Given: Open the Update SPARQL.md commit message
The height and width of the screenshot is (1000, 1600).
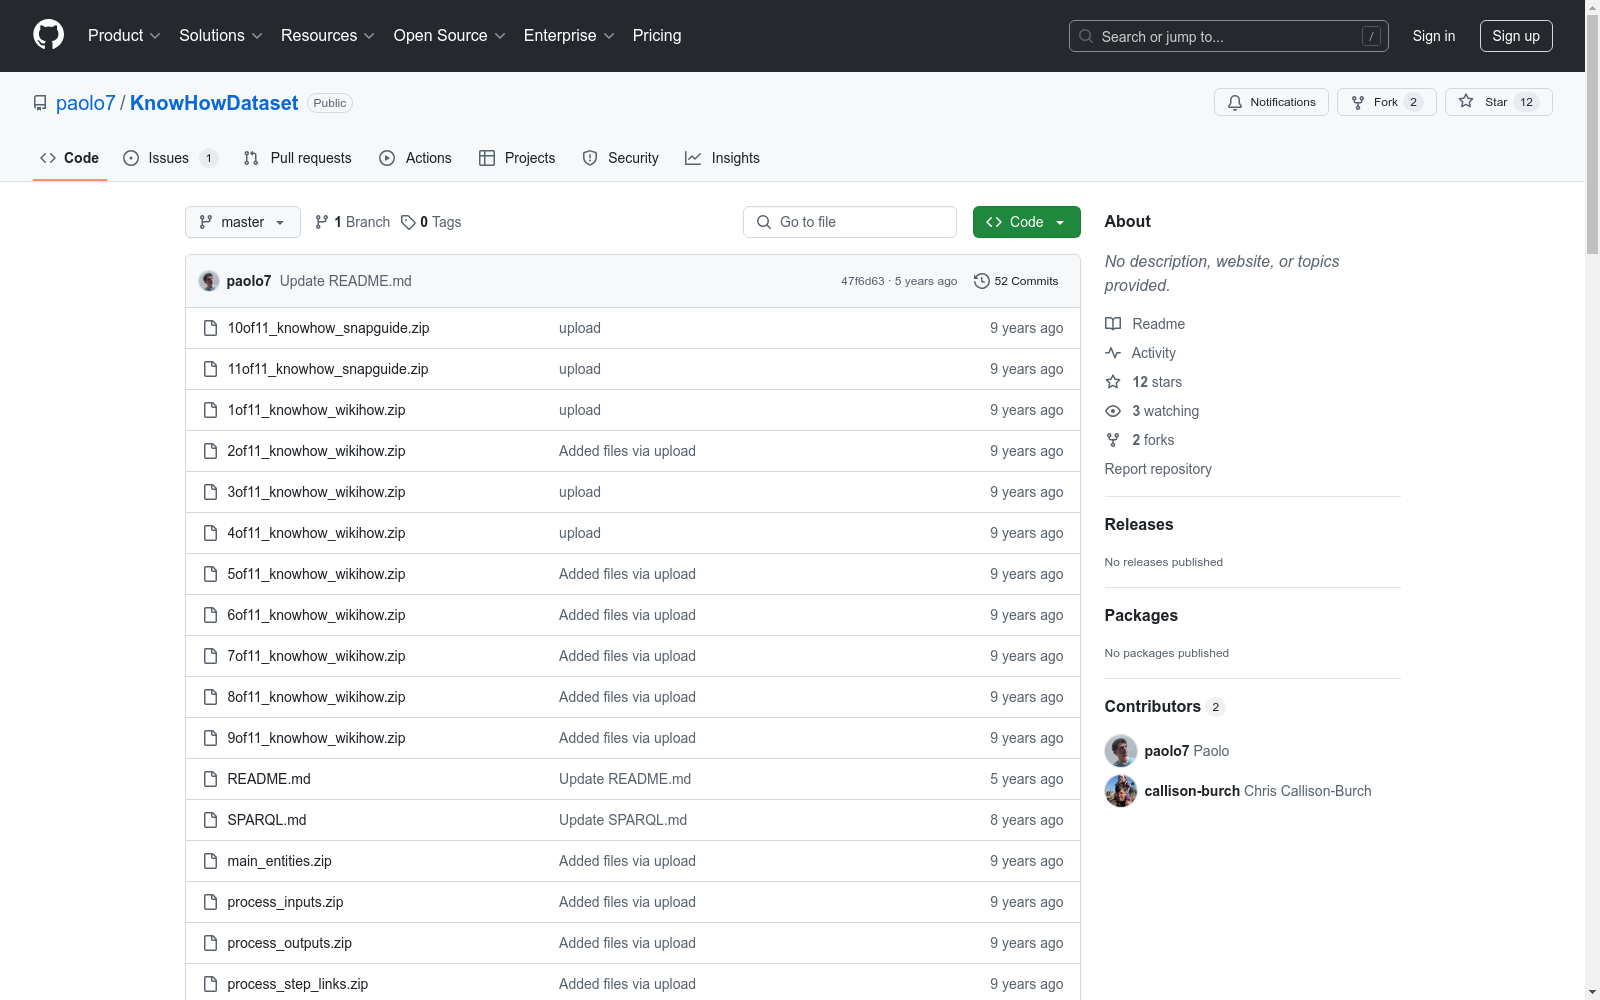Looking at the screenshot, I should pyautogui.click(x=623, y=820).
